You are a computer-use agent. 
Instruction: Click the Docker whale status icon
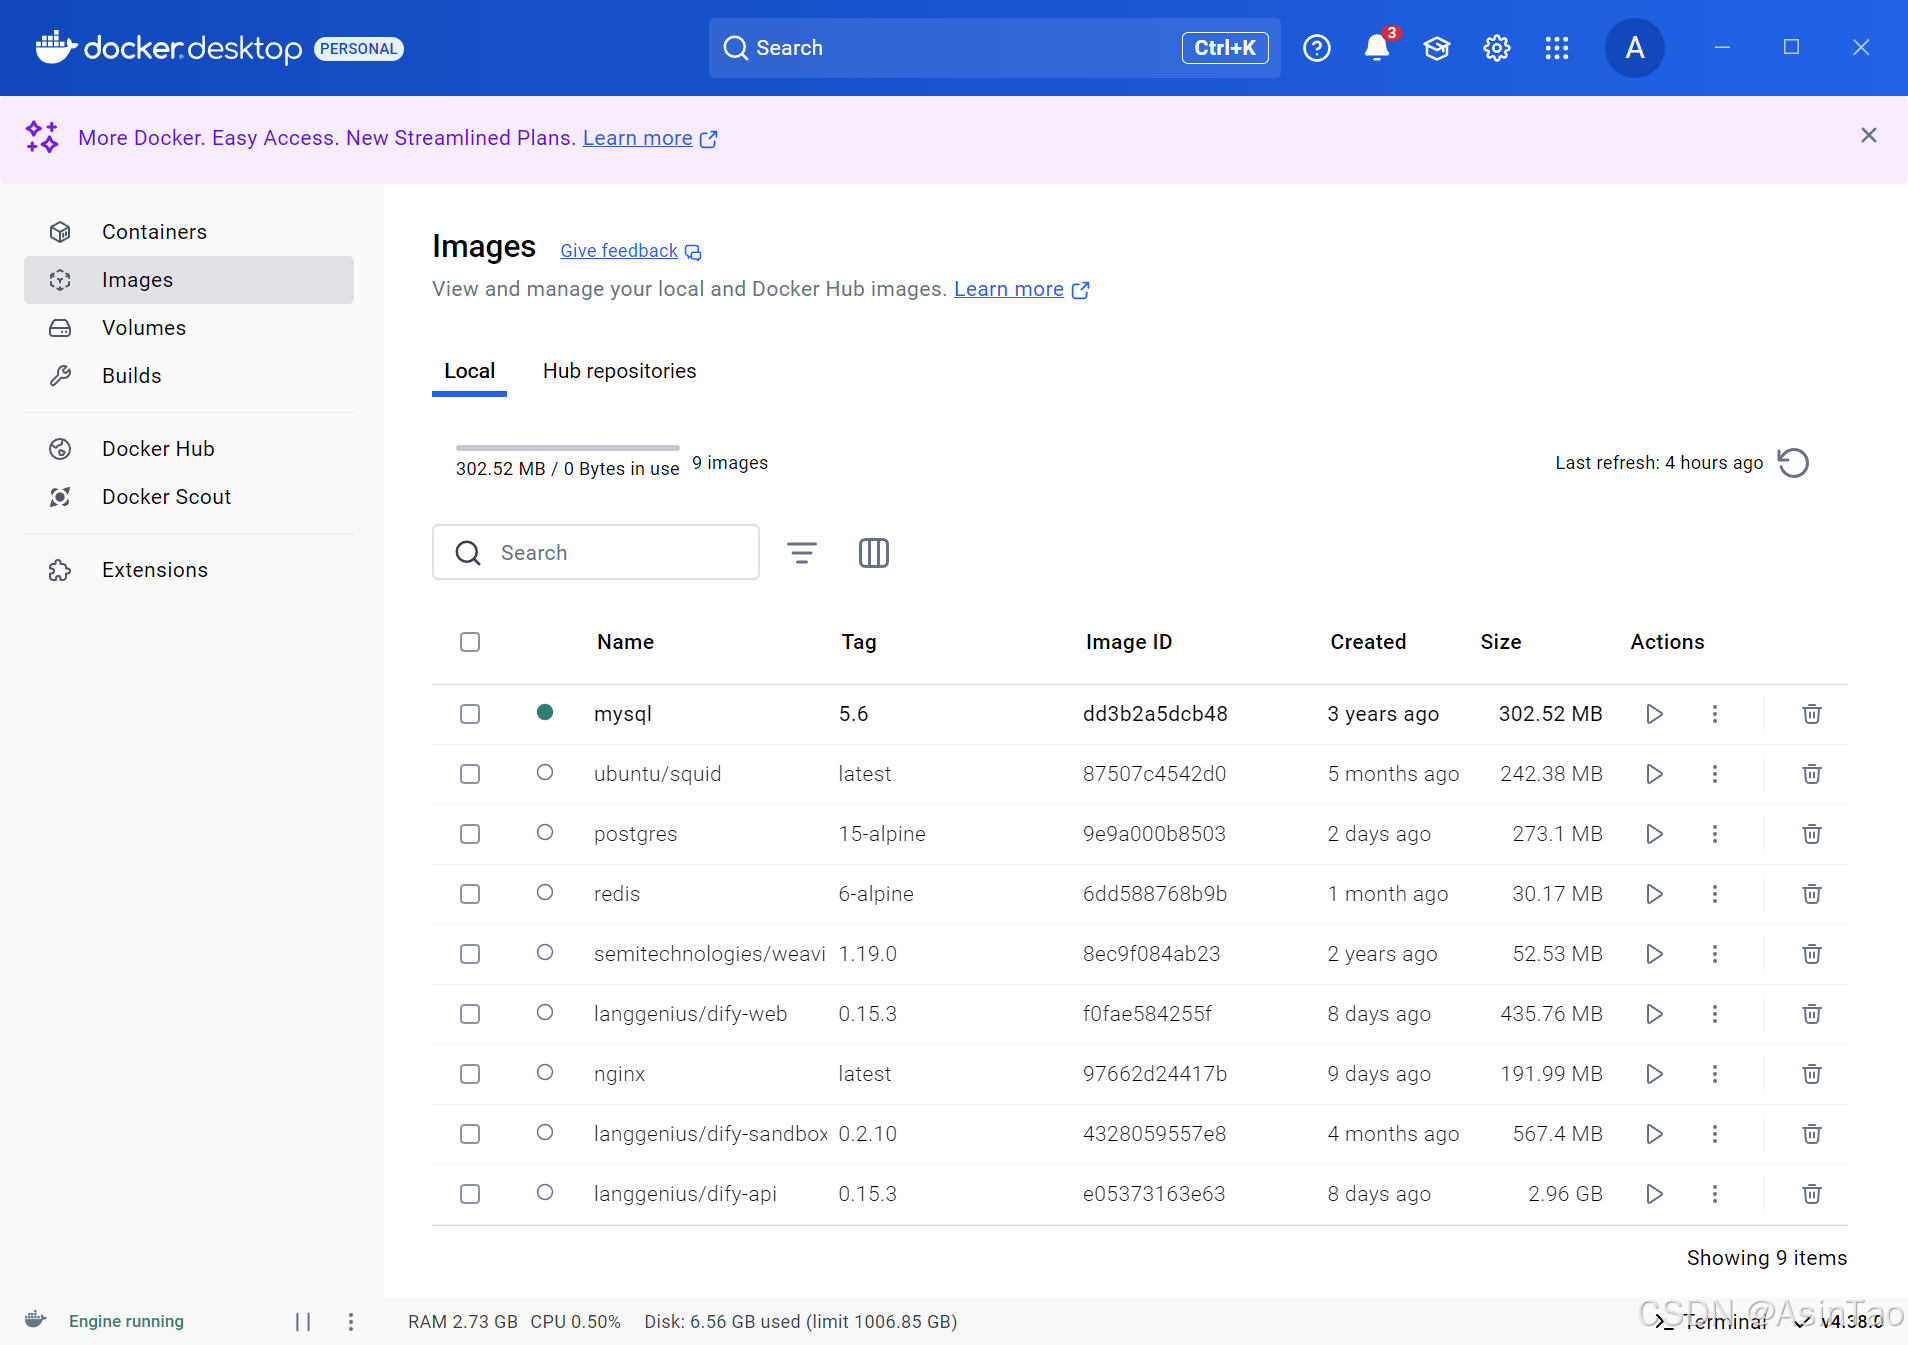pos(36,1320)
